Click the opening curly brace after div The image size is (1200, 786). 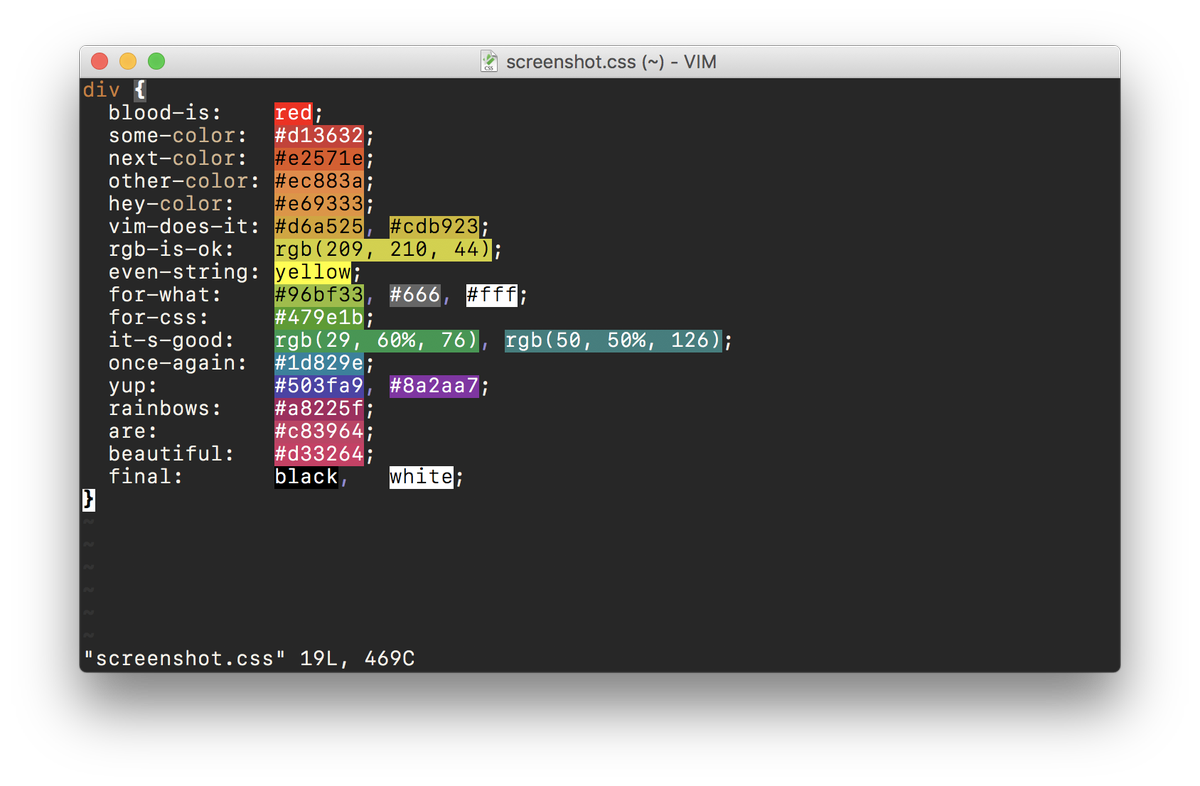point(140,90)
